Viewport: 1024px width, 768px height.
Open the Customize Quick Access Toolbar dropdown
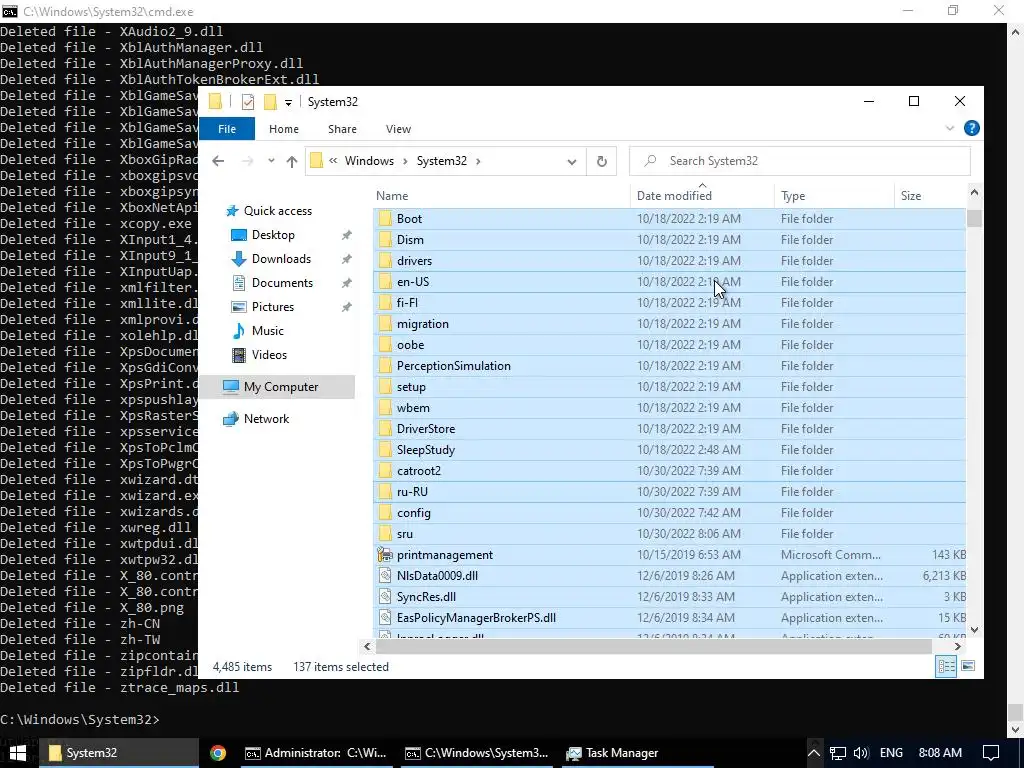coord(288,103)
